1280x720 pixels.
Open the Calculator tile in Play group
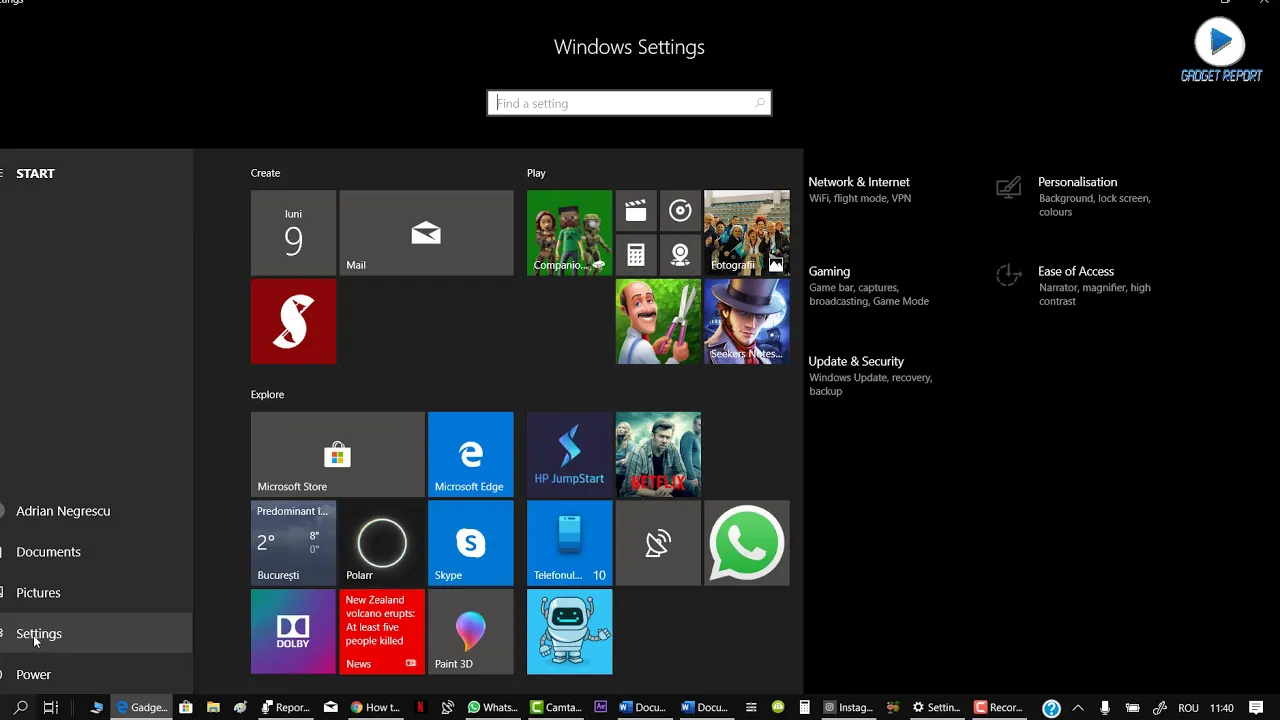(636, 255)
